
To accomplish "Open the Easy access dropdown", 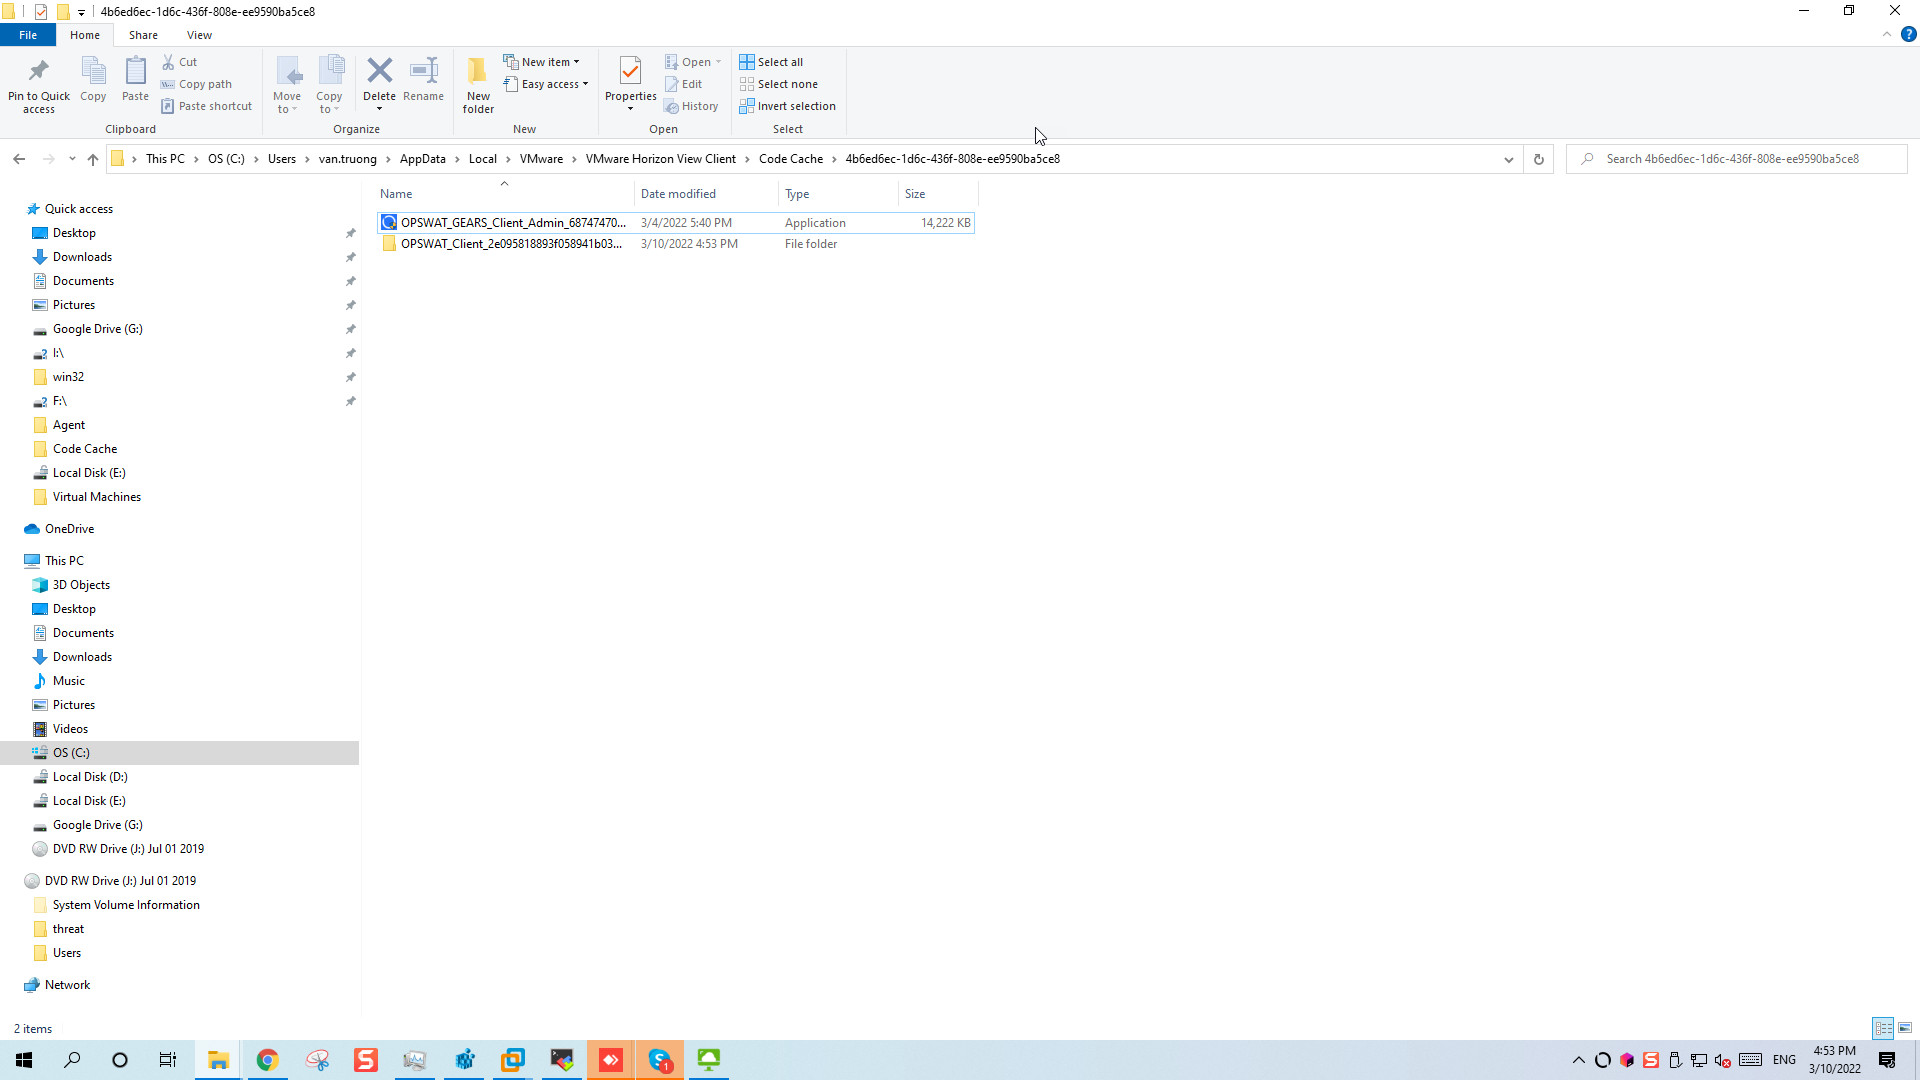I will [x=546, y=84].
